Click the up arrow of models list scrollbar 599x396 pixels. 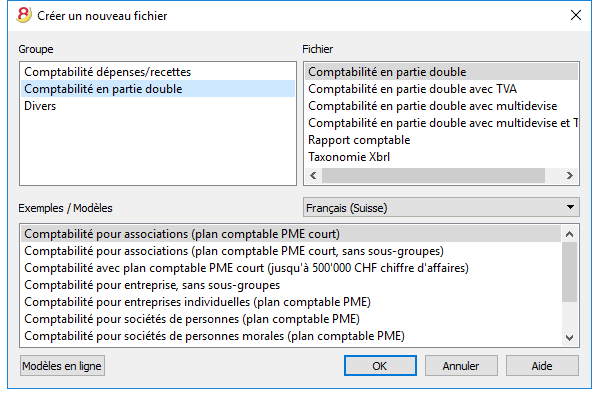pos(569,234)
